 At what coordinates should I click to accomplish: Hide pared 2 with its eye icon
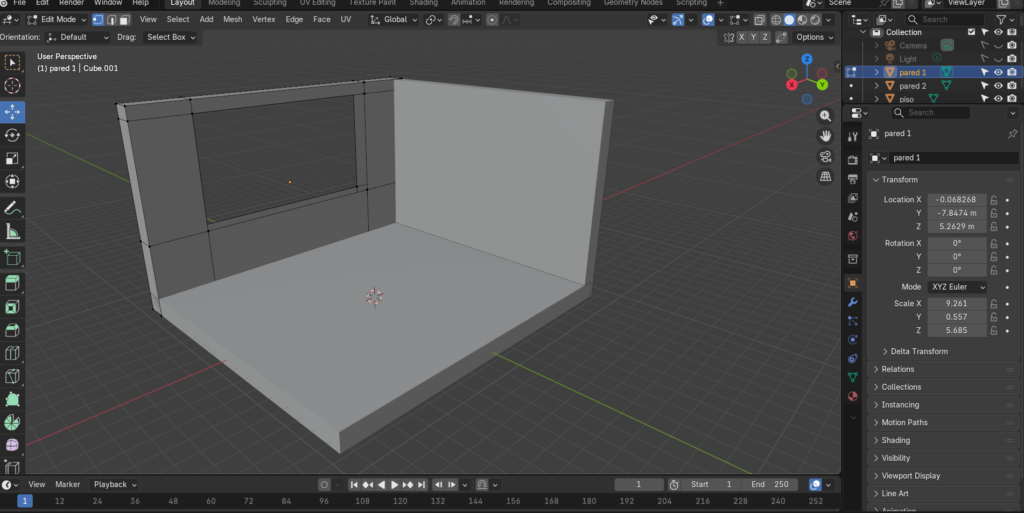click(x=998, y=86)
